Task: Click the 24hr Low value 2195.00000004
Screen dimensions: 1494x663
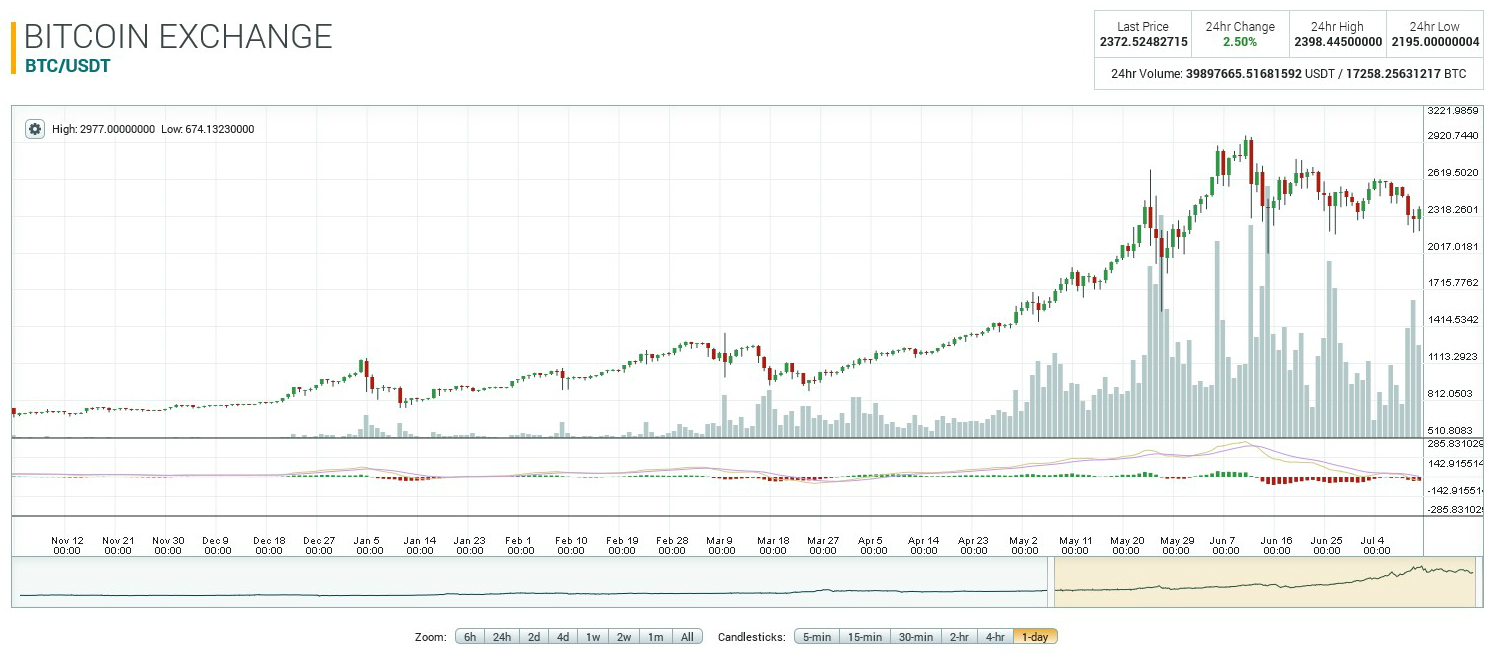Action: tap(1436, 42)
